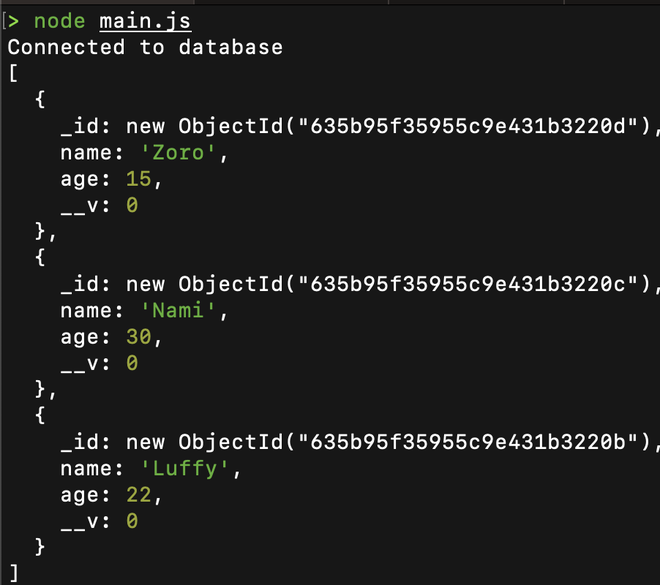Click the age value 22
Viewport: 660px width, 585px height.
[138, 495]
